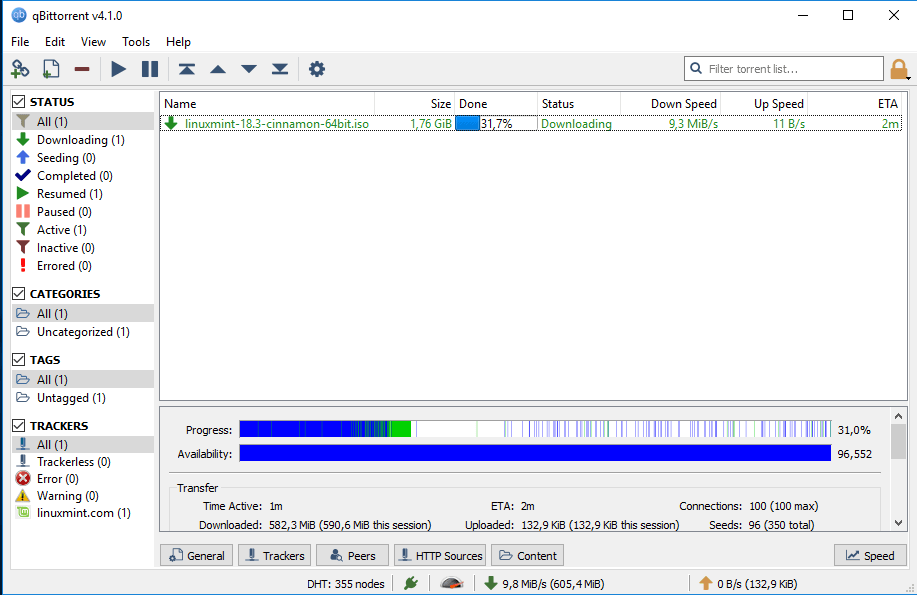The image size is (917, 595).
Task: Toggle the STATUS filter checkbox
Action: point(19,101)
